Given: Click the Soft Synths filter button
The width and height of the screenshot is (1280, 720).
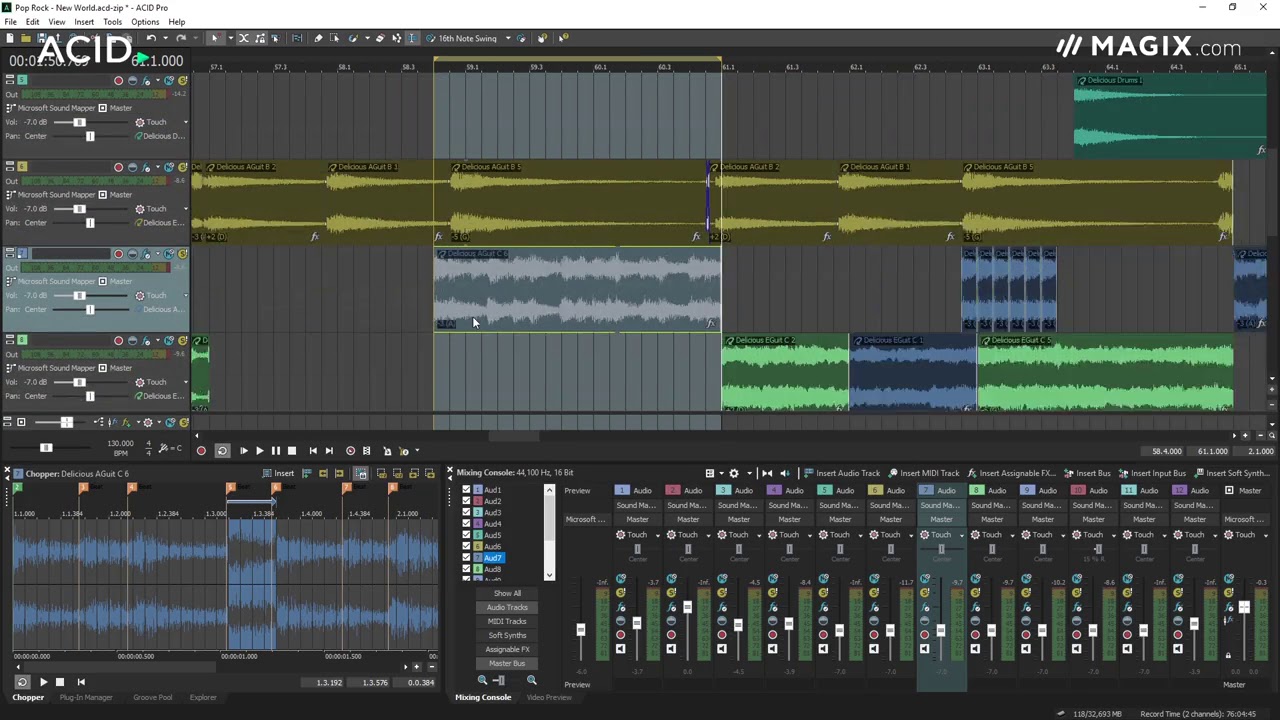Looking at the screenshot, I should (507, 635).
